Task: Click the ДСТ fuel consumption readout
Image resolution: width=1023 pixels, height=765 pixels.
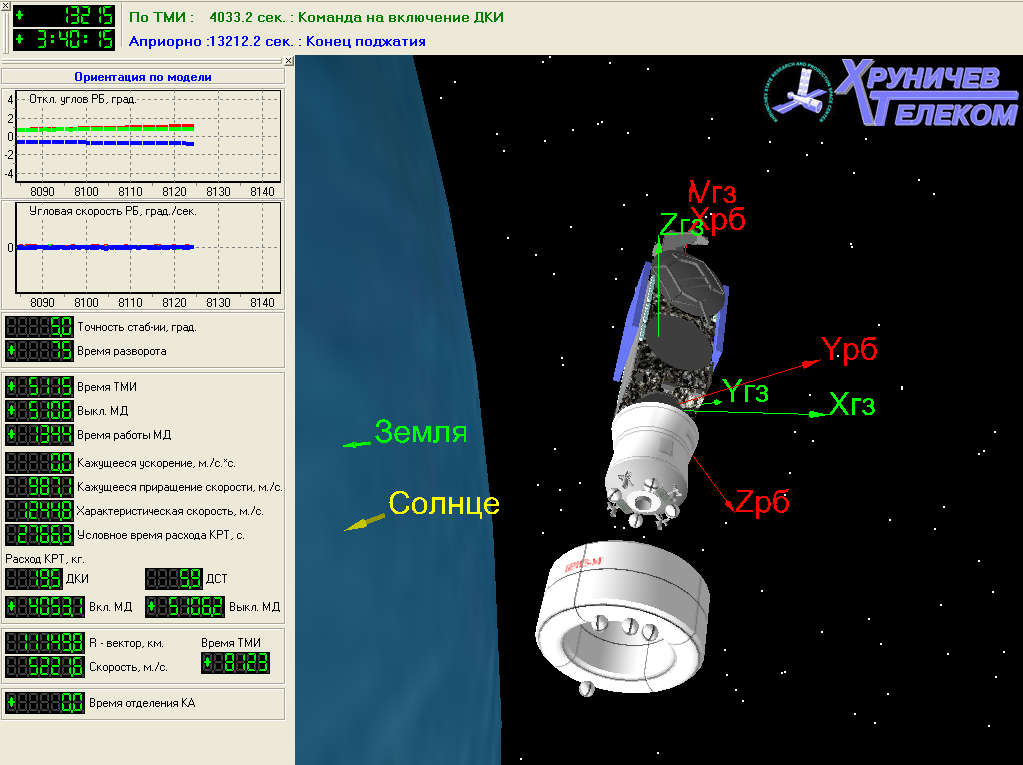Action: coord(174,579)
